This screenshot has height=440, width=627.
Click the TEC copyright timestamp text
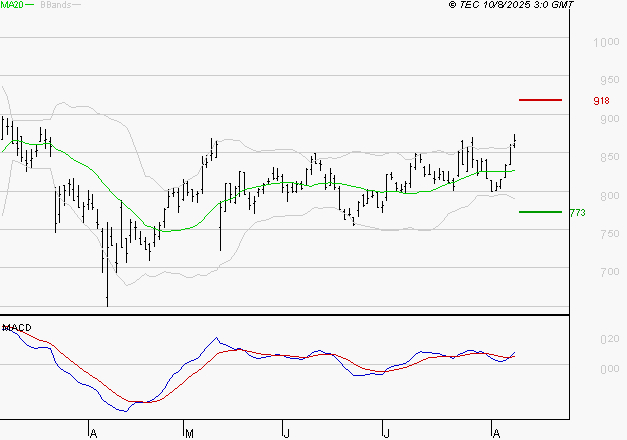pos(511,5)
